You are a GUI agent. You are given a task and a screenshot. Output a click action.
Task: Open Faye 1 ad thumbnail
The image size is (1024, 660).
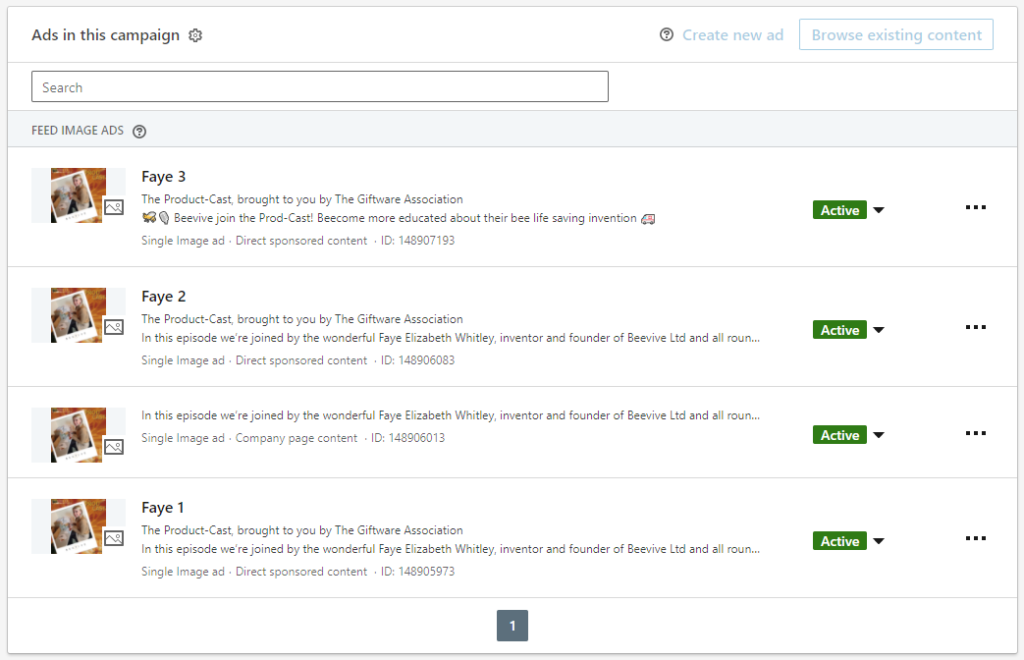[78, 526]
